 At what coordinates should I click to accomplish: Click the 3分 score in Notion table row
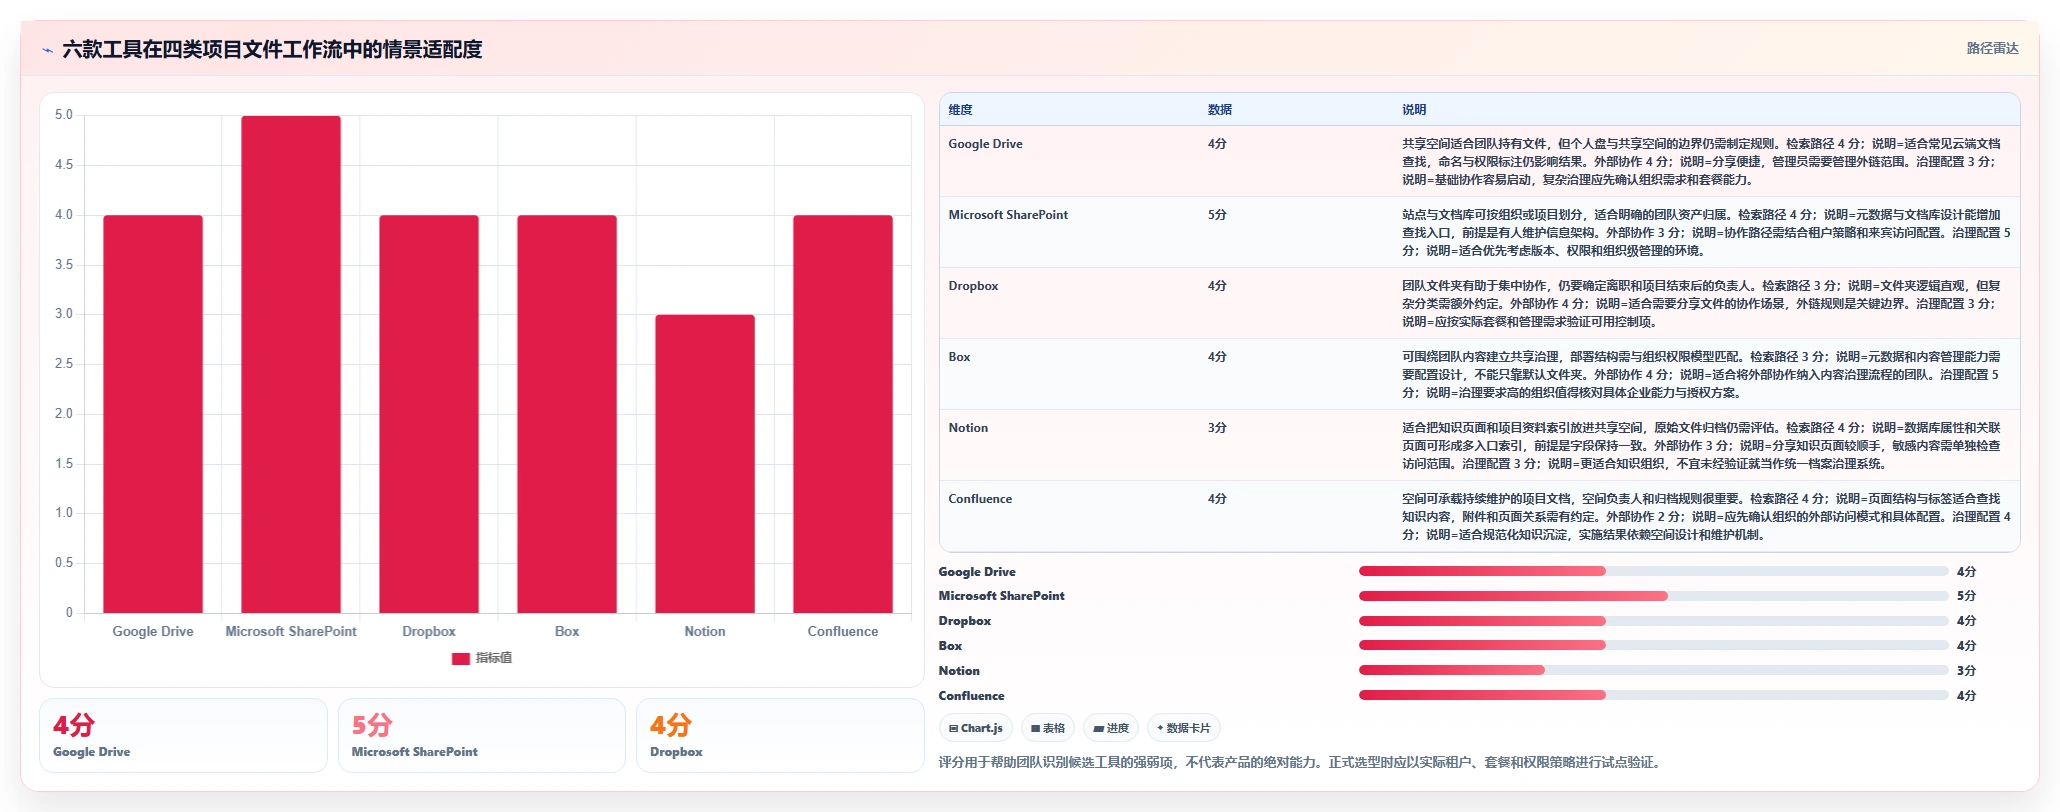1216,428
